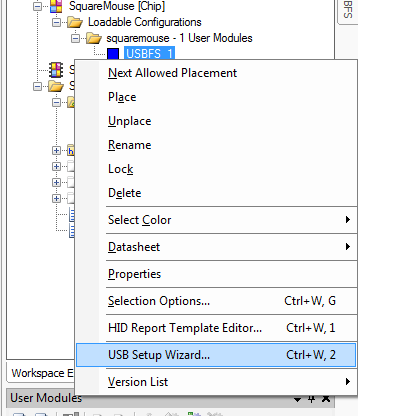Screen dimensions: 395x416
Task: Close the User Modules panel
Action: [x=326, y=398]
